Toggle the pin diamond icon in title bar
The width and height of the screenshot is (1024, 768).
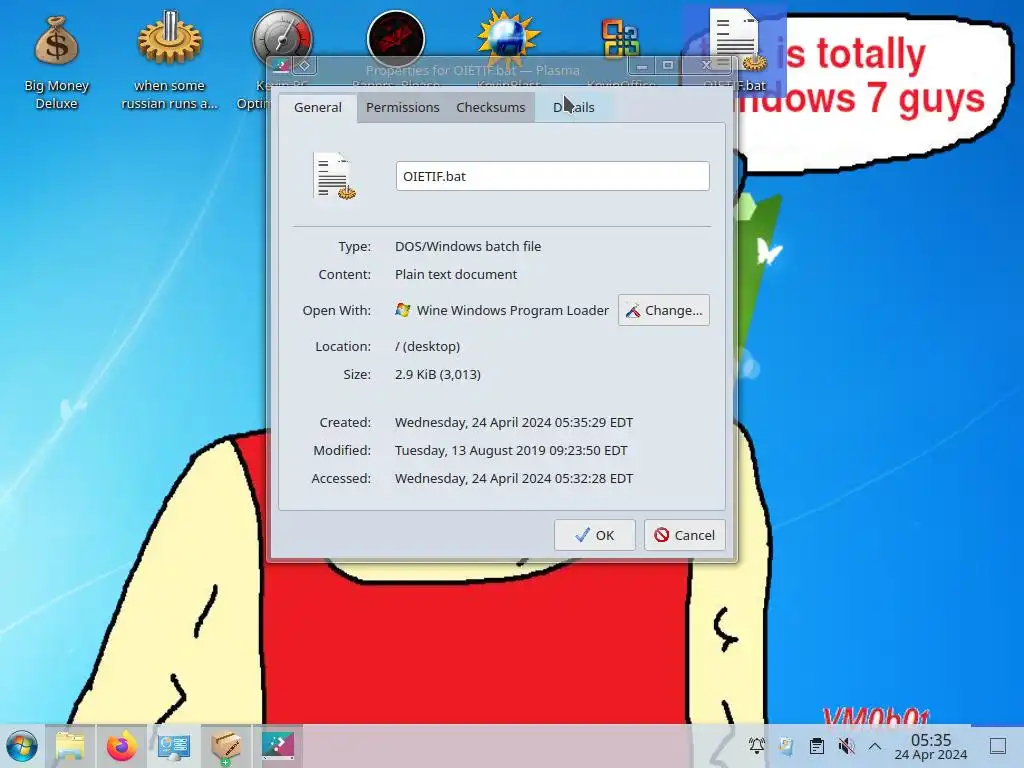304,65
